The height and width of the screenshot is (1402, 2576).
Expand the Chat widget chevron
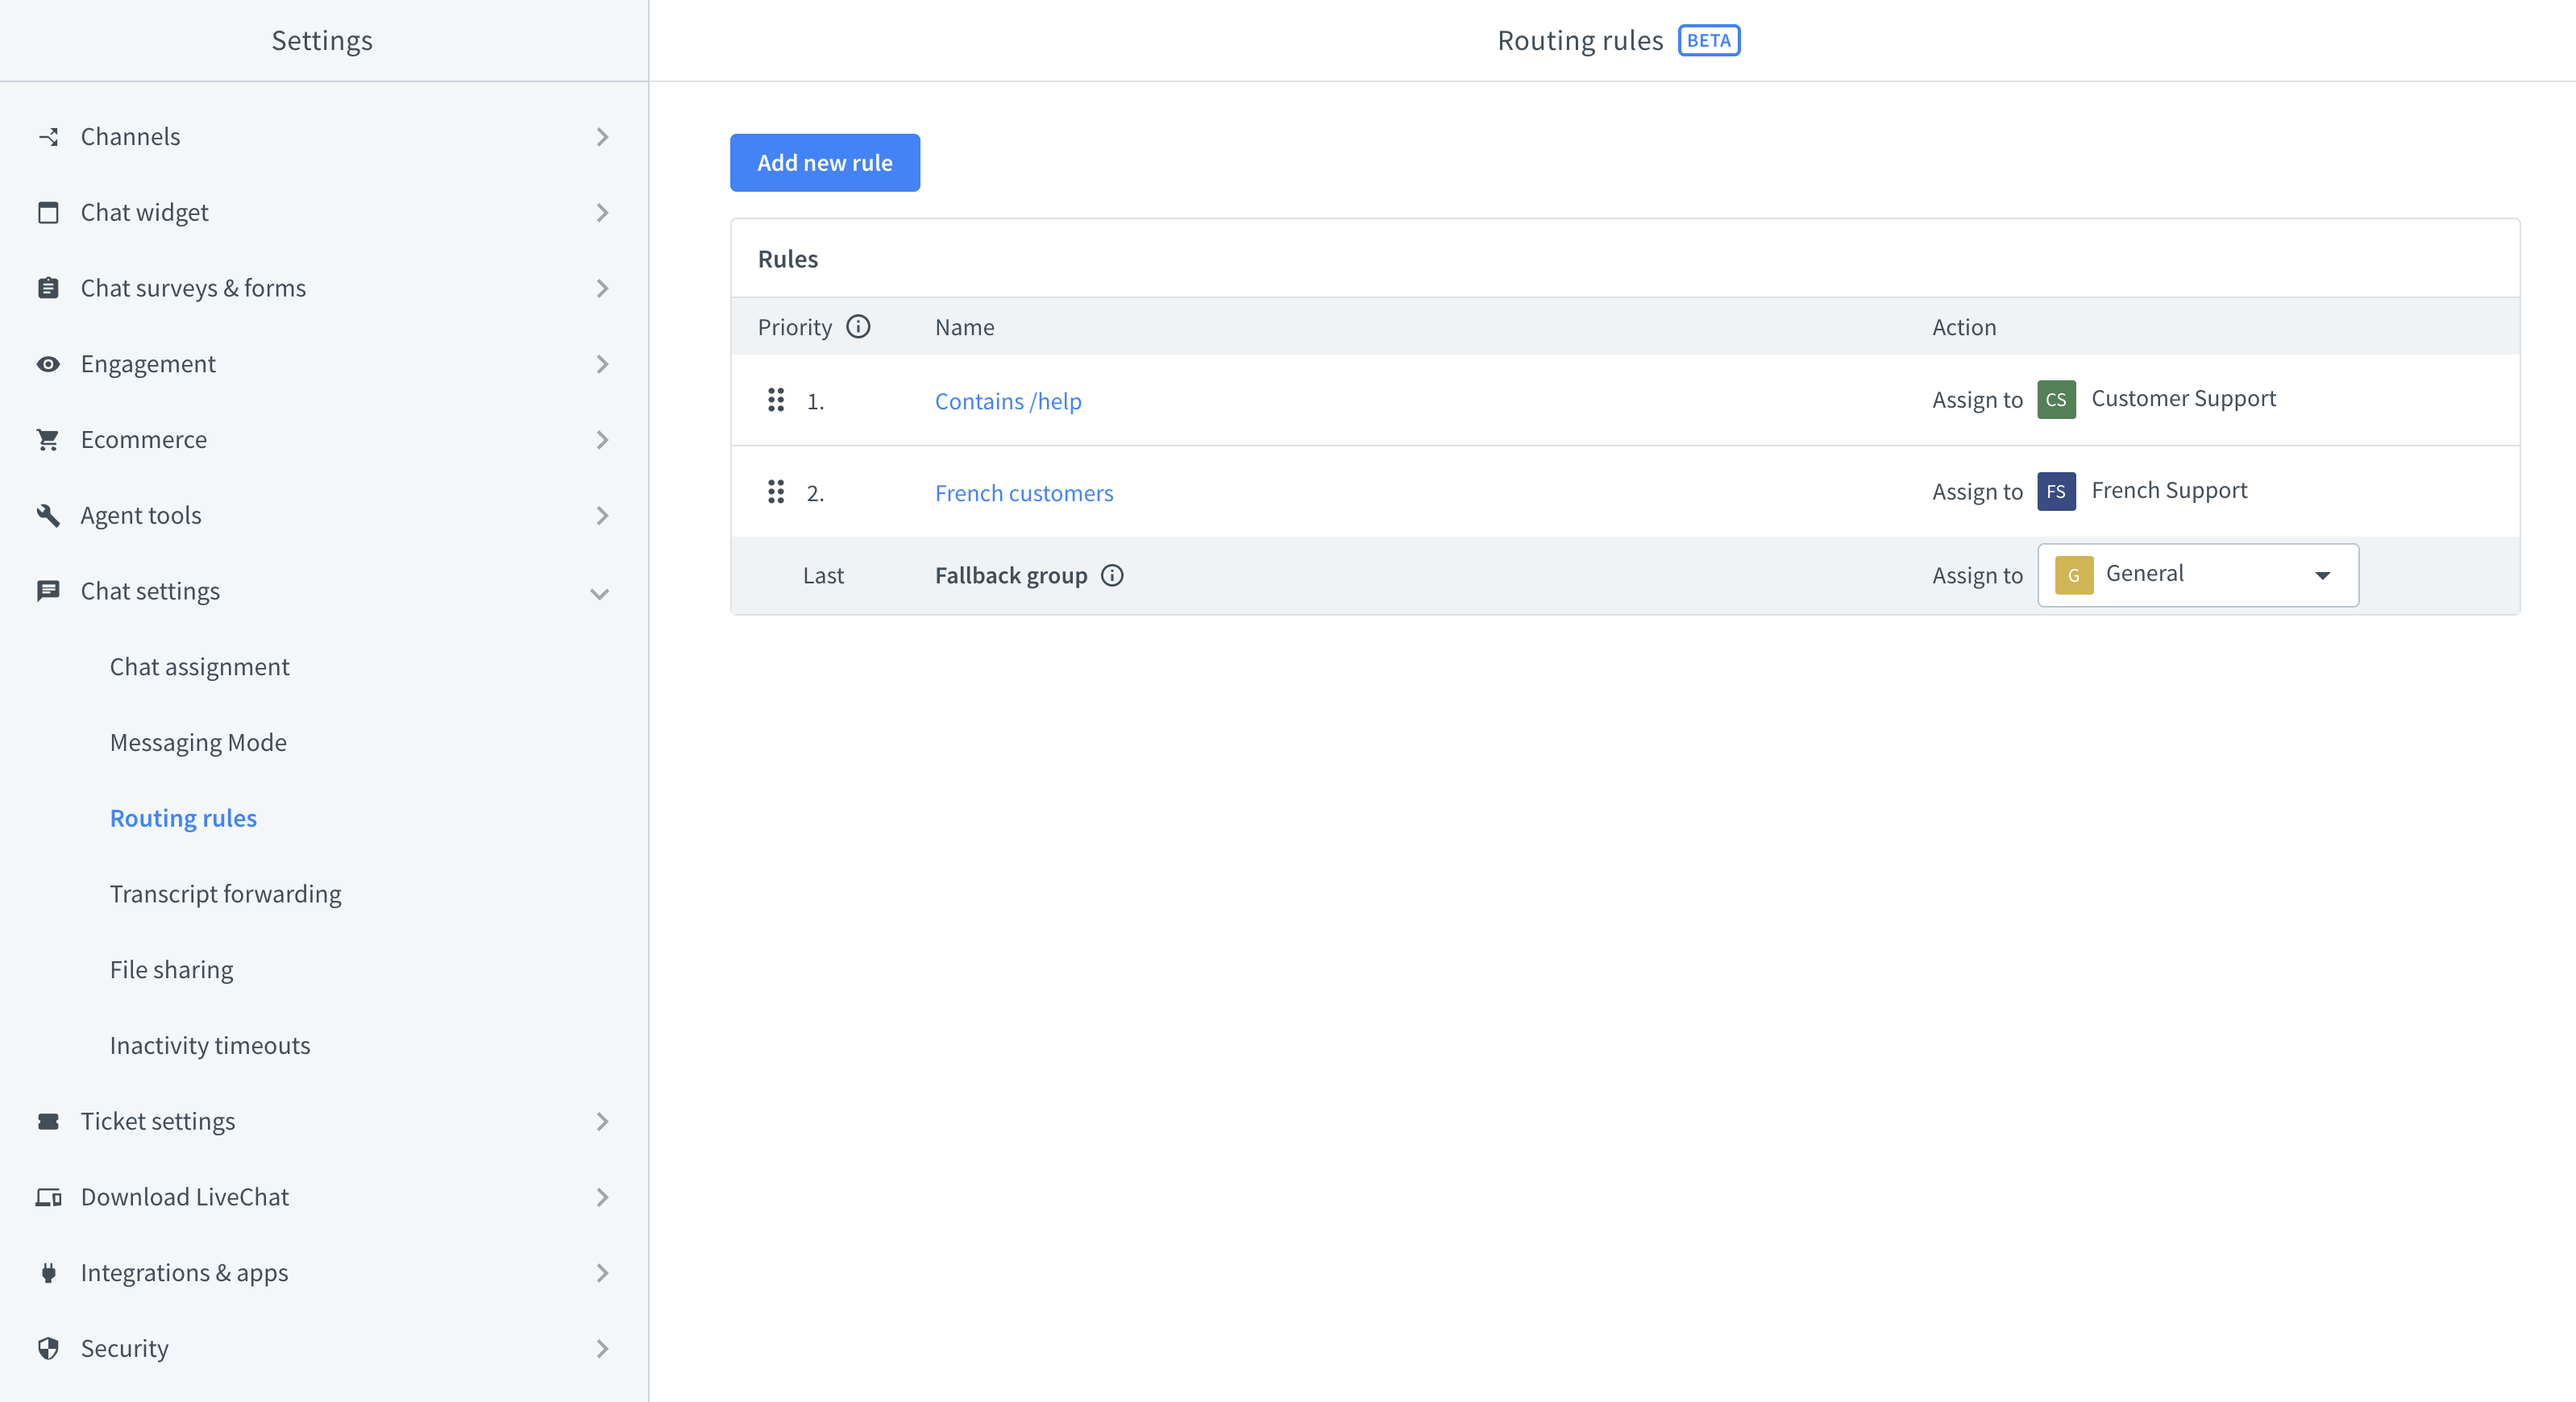[x=602, y=213]
